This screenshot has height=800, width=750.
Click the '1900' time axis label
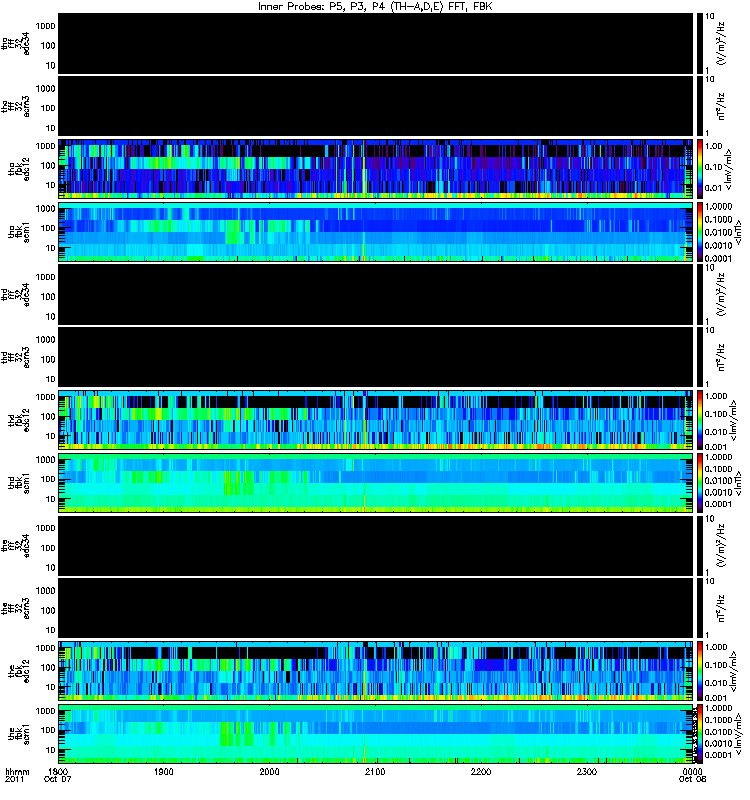point(164,771)
